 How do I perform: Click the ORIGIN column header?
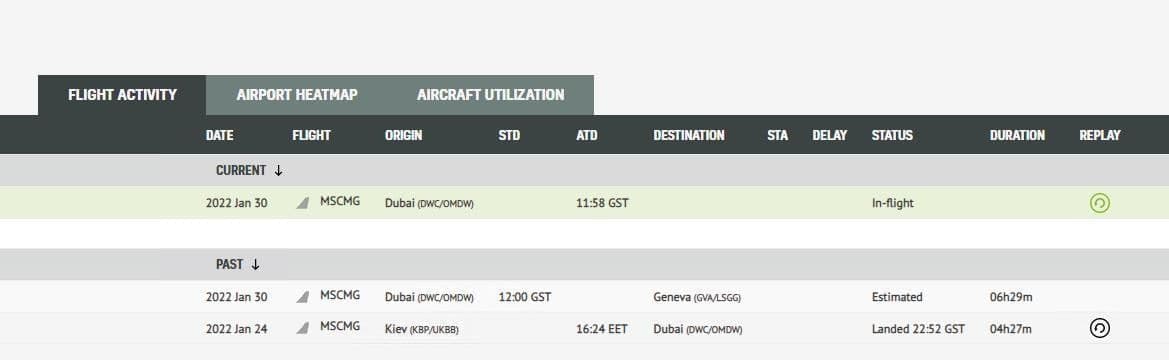pyautogui.click(x=403, y=136)
